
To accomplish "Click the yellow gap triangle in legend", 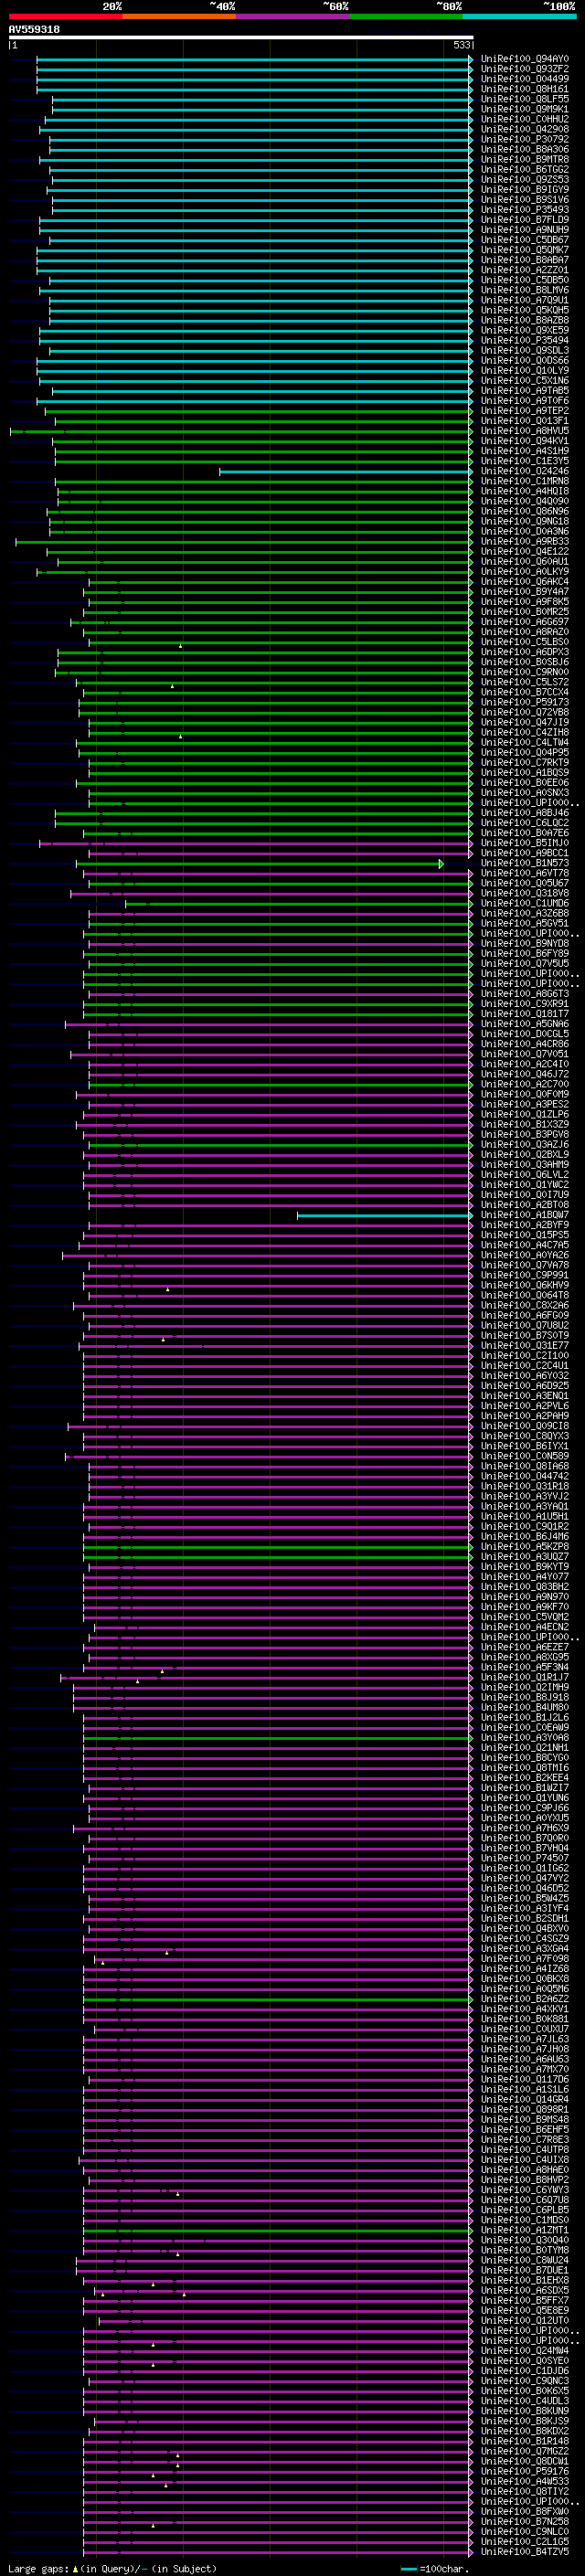I will pyautogui.click(x=75, y=2568).
